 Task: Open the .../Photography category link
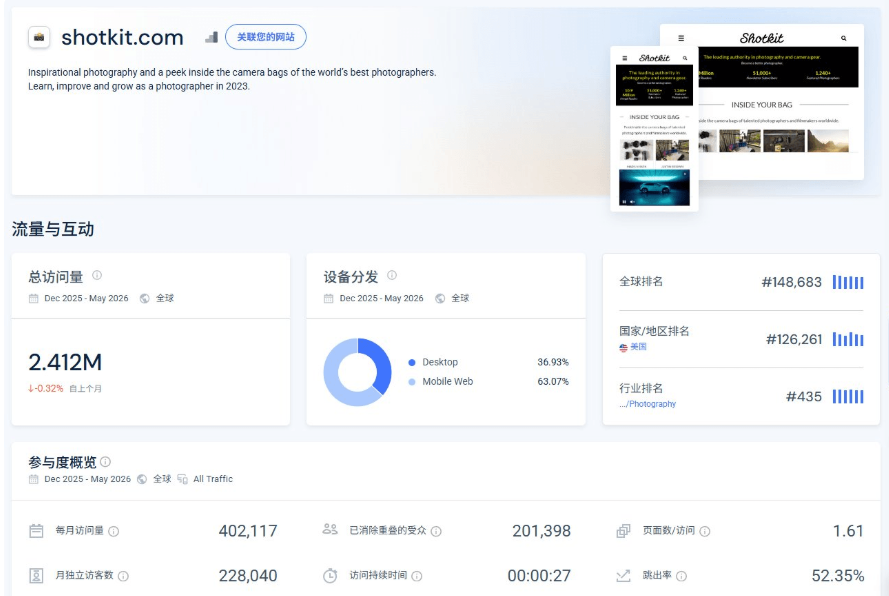(x=647, y=404)
